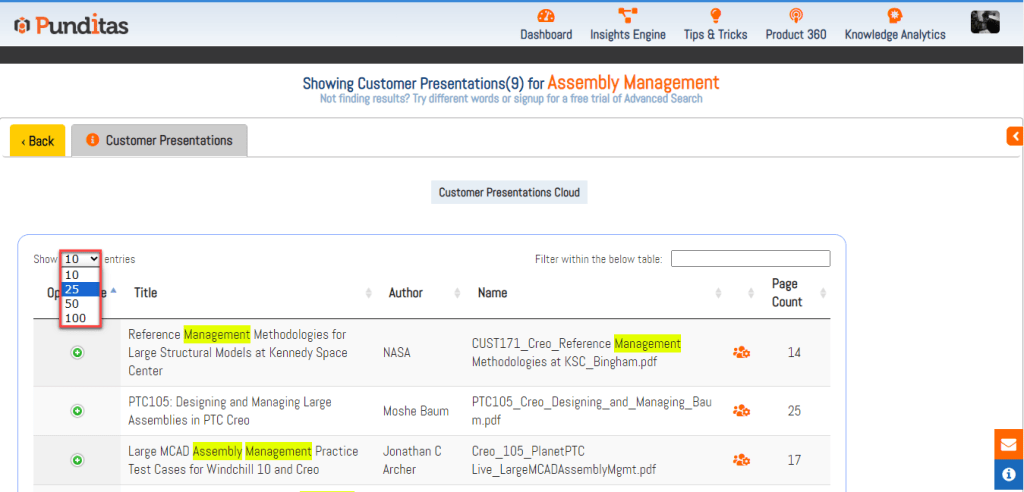Switch to Customer Presentations tab

[x=159, y=141]
